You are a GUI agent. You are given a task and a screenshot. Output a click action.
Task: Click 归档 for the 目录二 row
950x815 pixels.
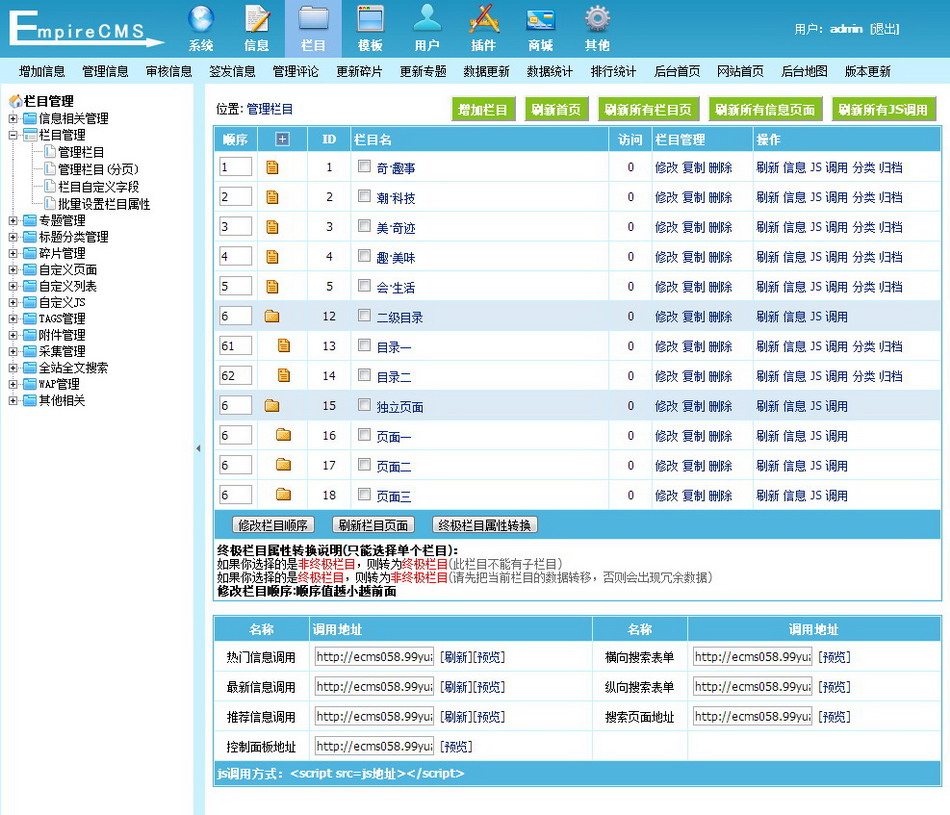891,376
